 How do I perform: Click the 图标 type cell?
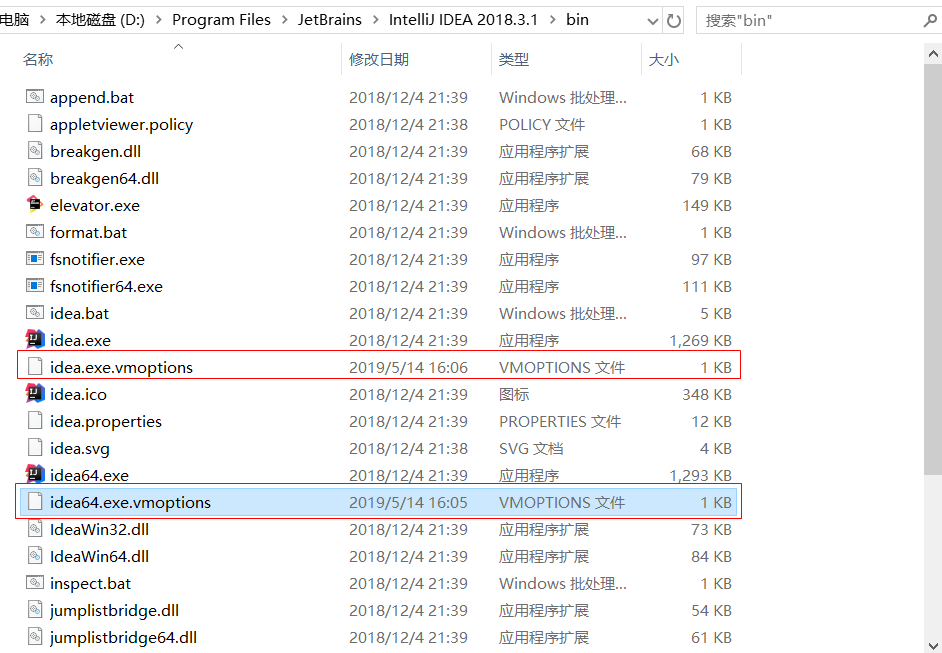click(x=514, y=395)
